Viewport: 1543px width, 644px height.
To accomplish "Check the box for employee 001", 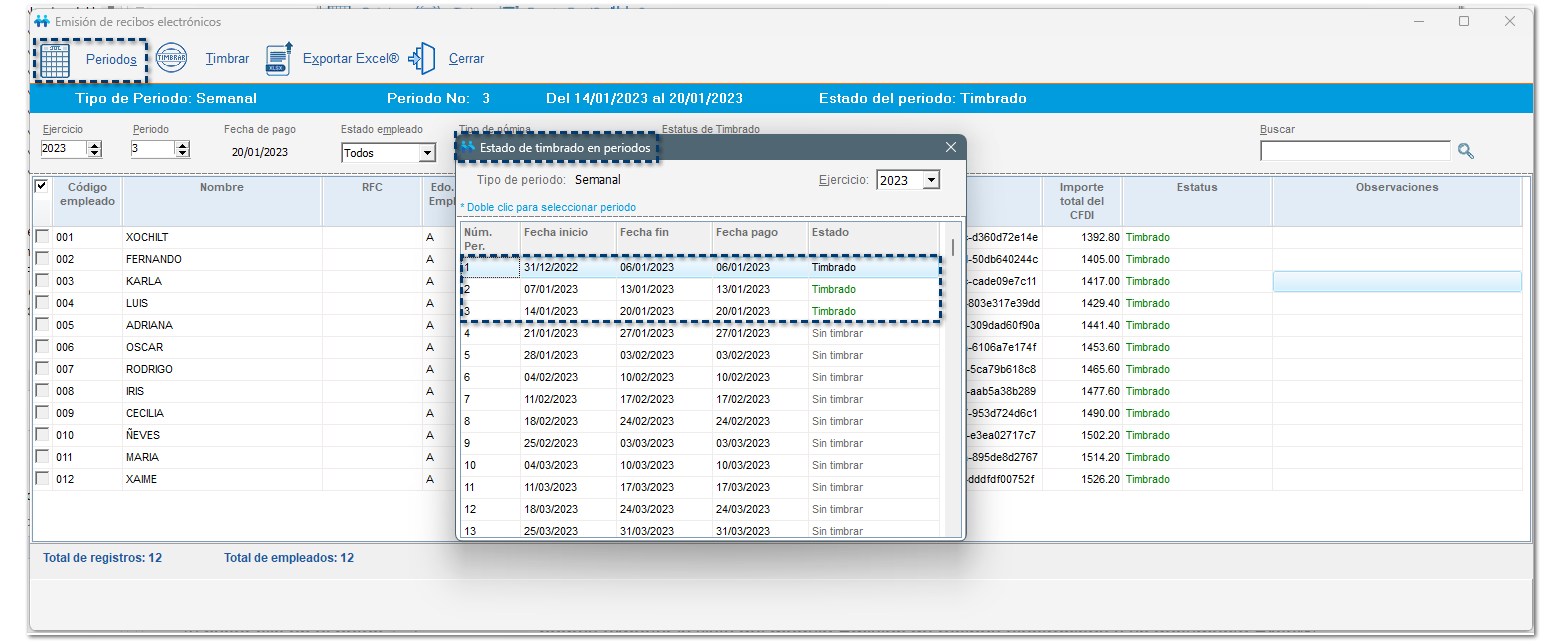I will coord(42,238).
